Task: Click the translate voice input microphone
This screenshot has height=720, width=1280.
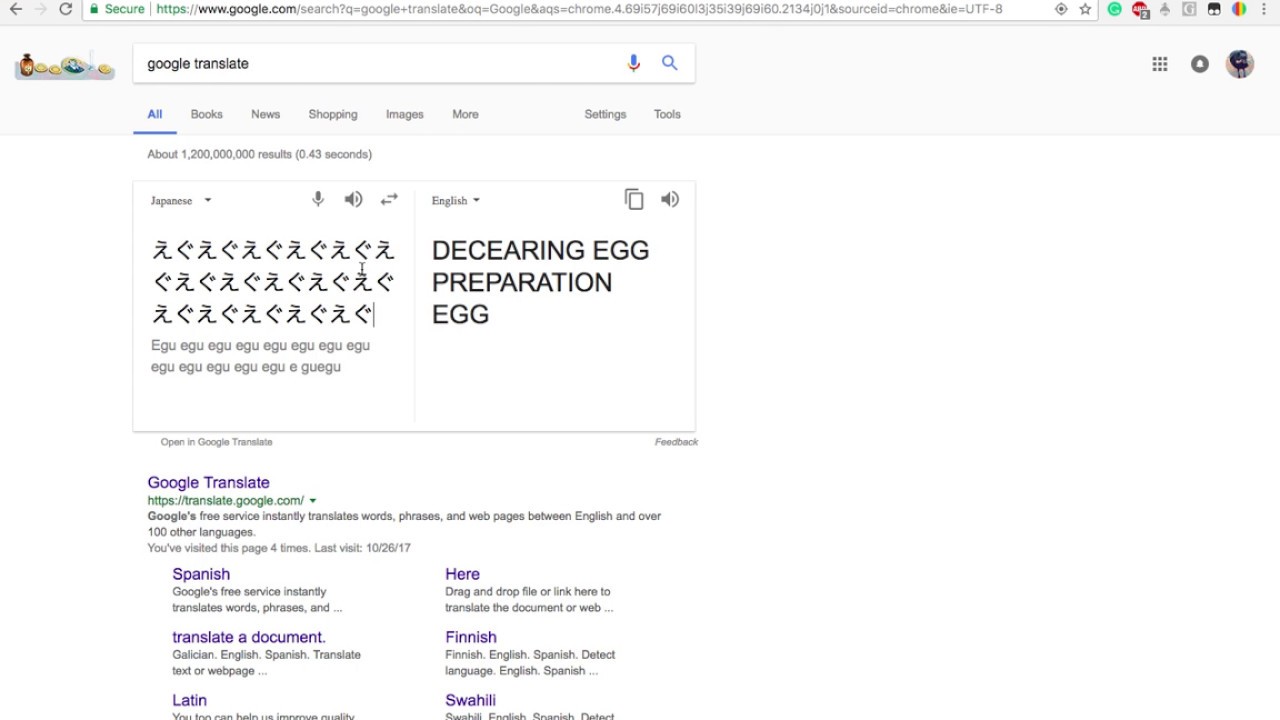Action: (x=318, y=199)
